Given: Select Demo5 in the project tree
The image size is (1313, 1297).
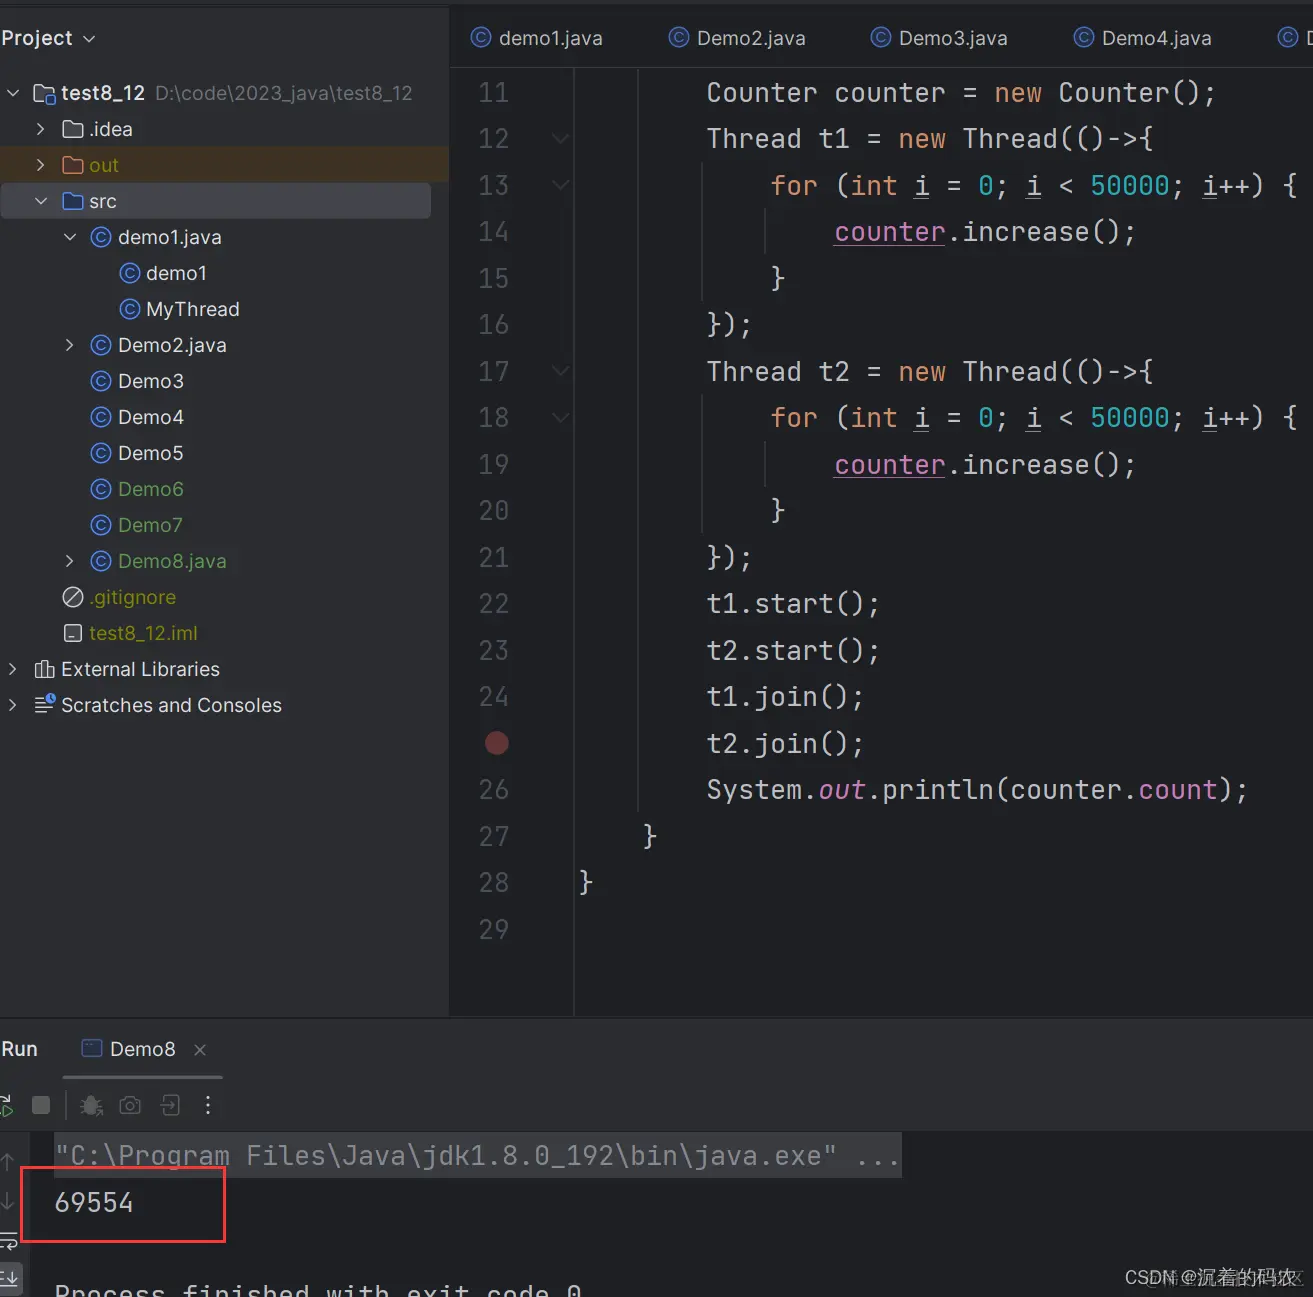Looking at the screenshot, I should [x=137, y=453].
